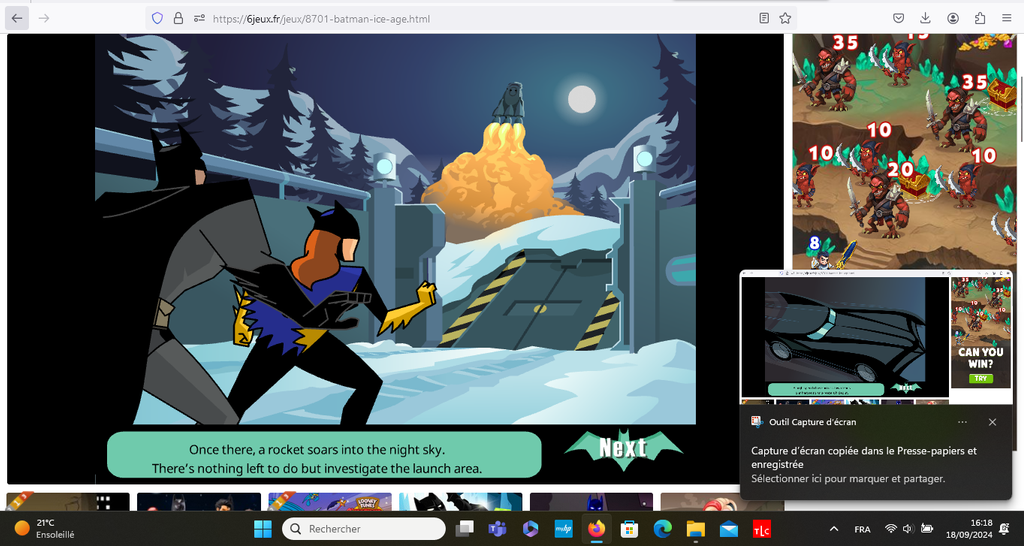Click the Next bat-shaped button in game
The image size is (1024, 546).
coord(623,449)
